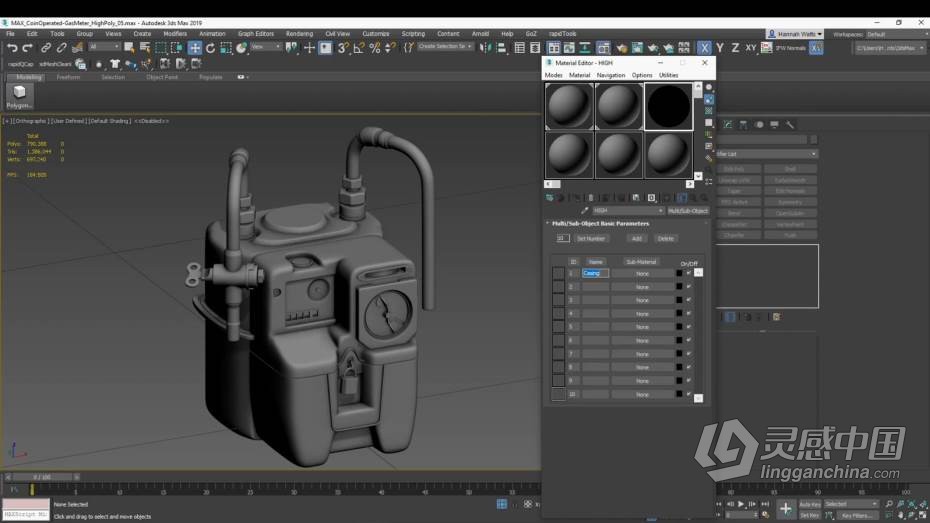Open Material Editor Navigation menu
Viewport: 930px width, 523px height.
pos(610,75)
